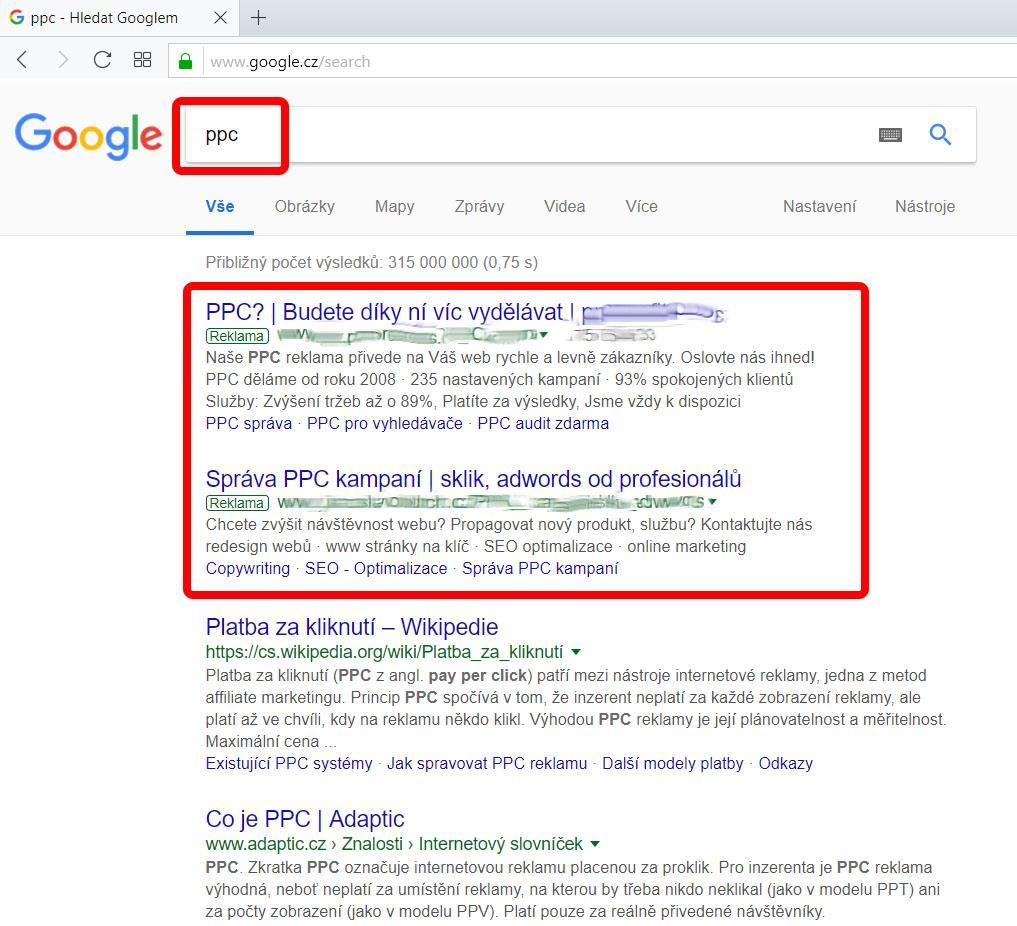
Task: Expand the first ad's URL dropdown arrow
Action: [544, 335]
